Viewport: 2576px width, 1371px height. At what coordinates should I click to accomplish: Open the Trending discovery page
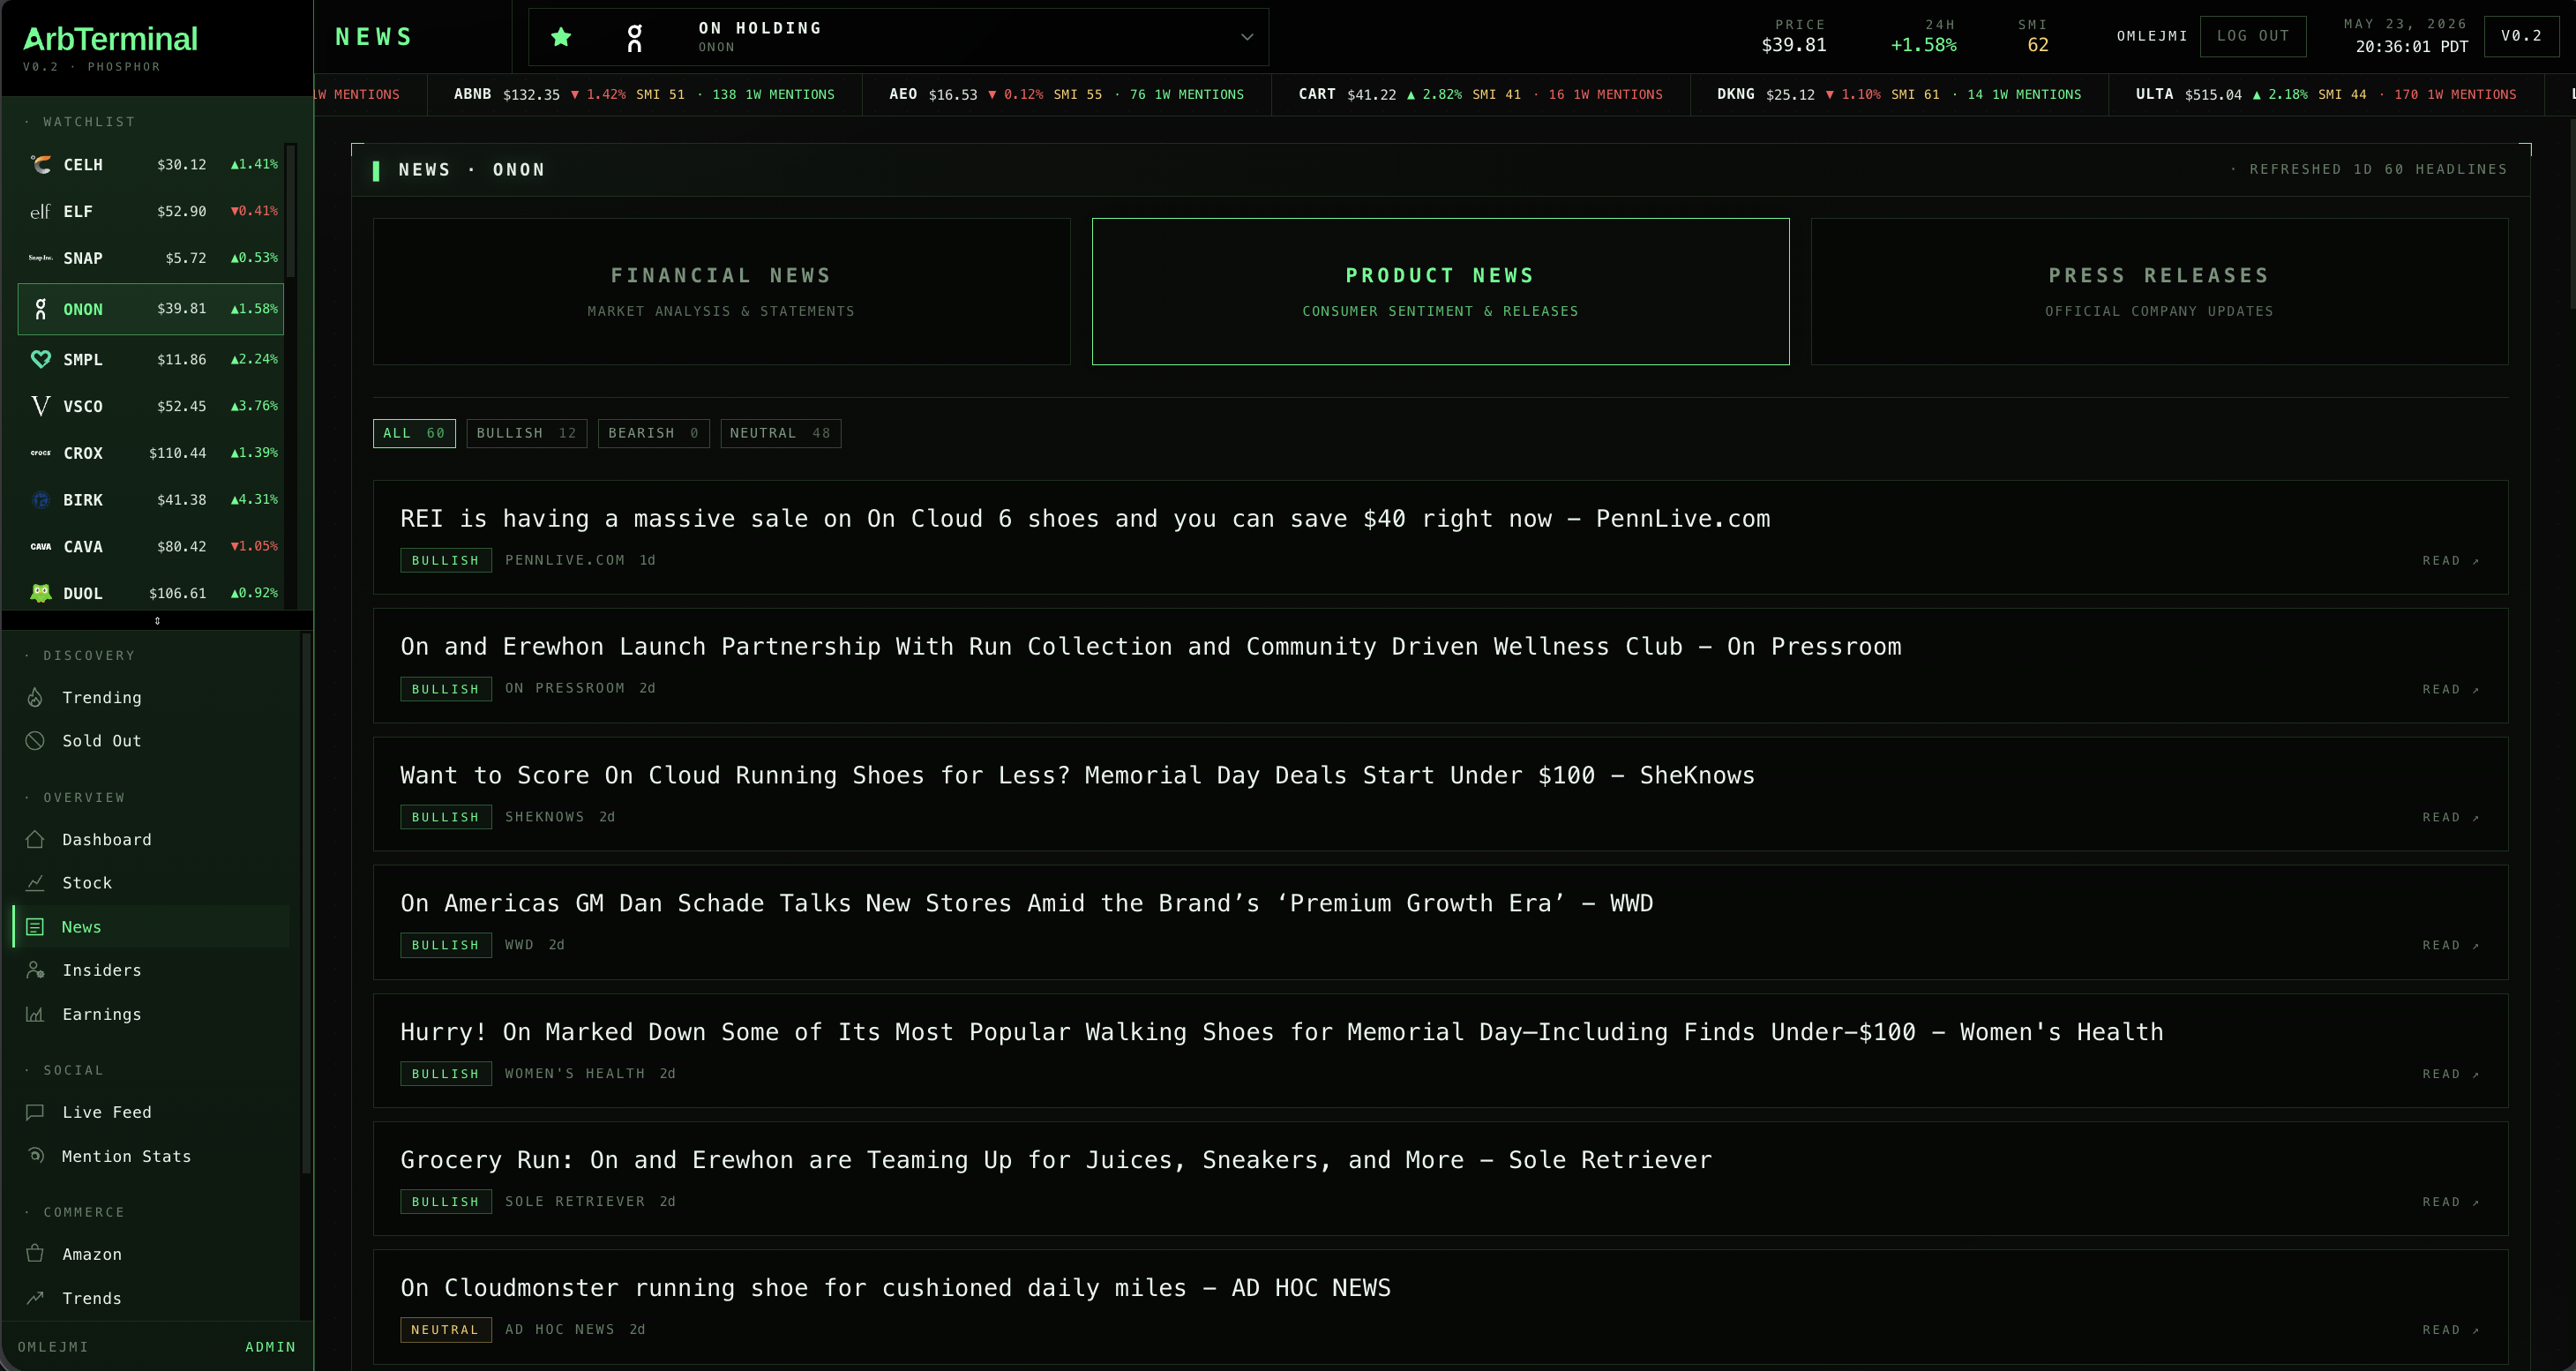(152, 698)
